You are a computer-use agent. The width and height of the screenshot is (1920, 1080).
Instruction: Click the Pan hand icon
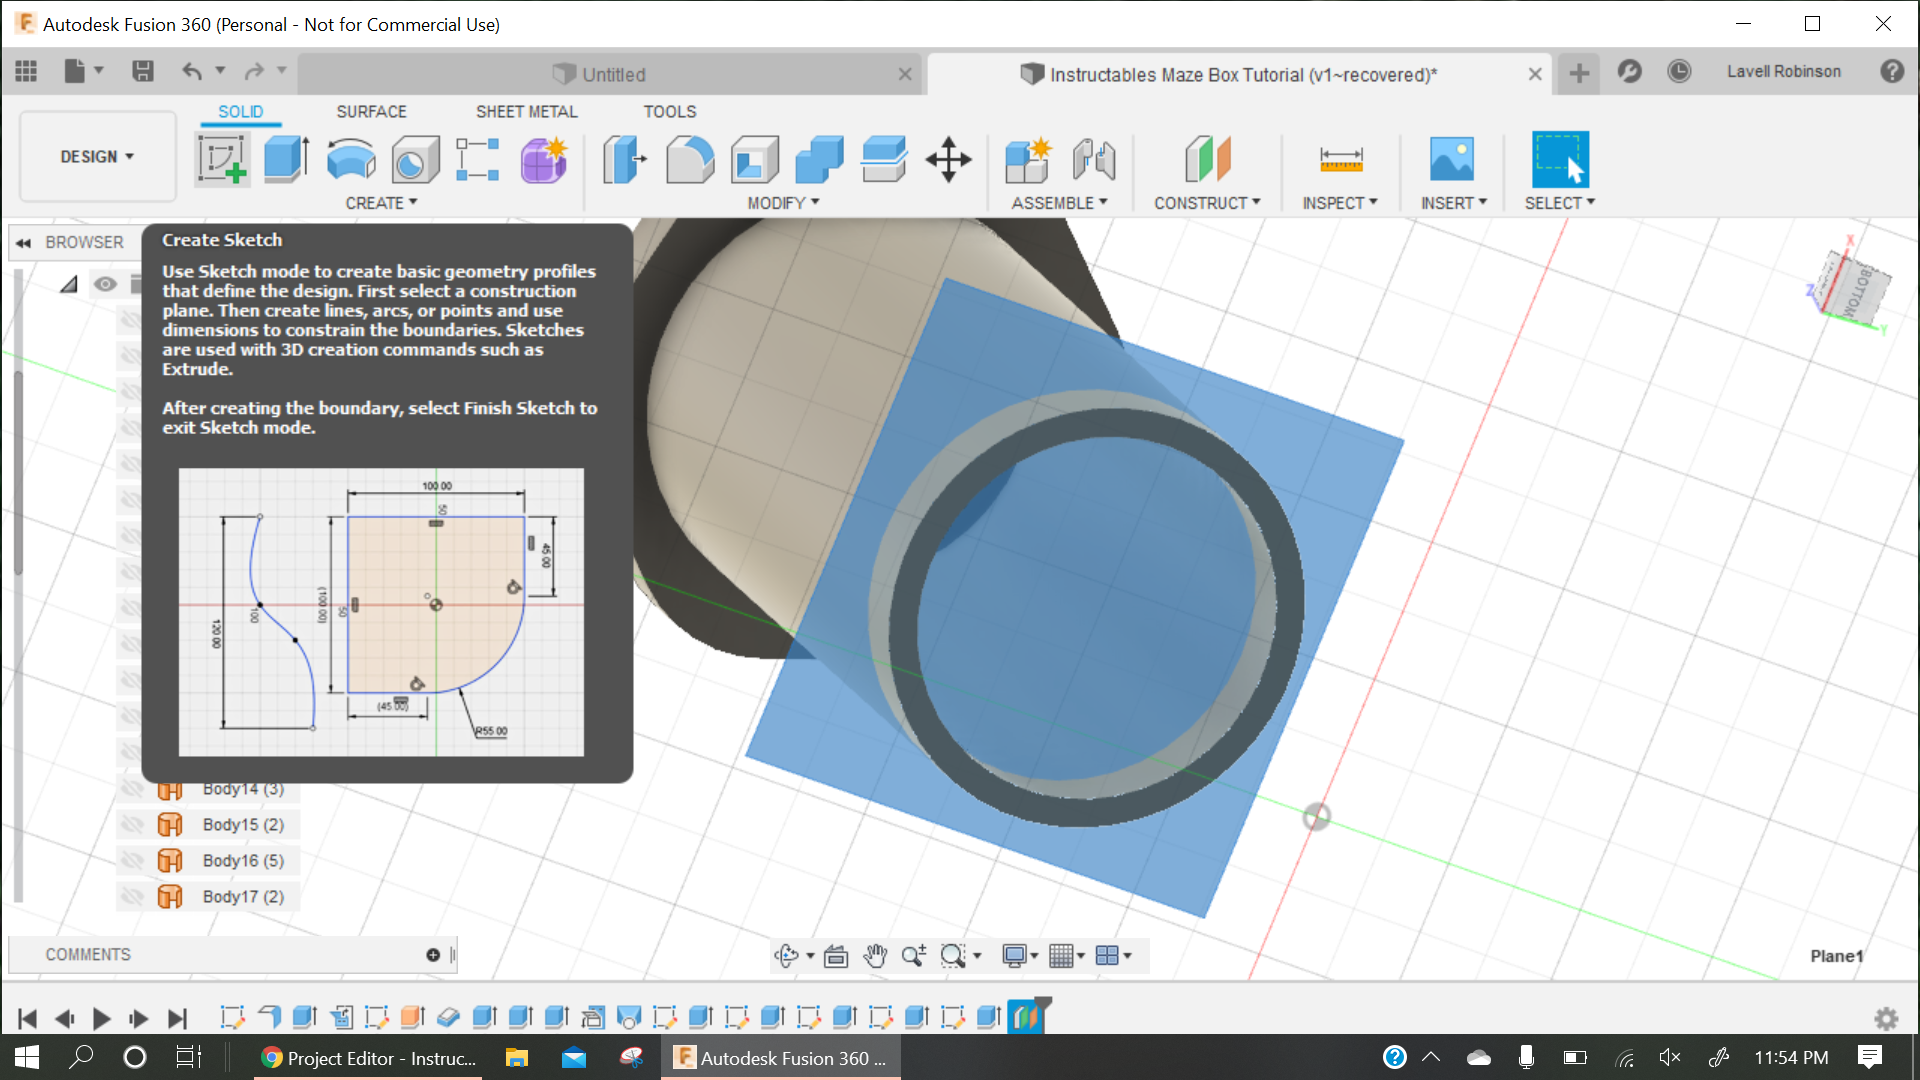click(875, 956)
